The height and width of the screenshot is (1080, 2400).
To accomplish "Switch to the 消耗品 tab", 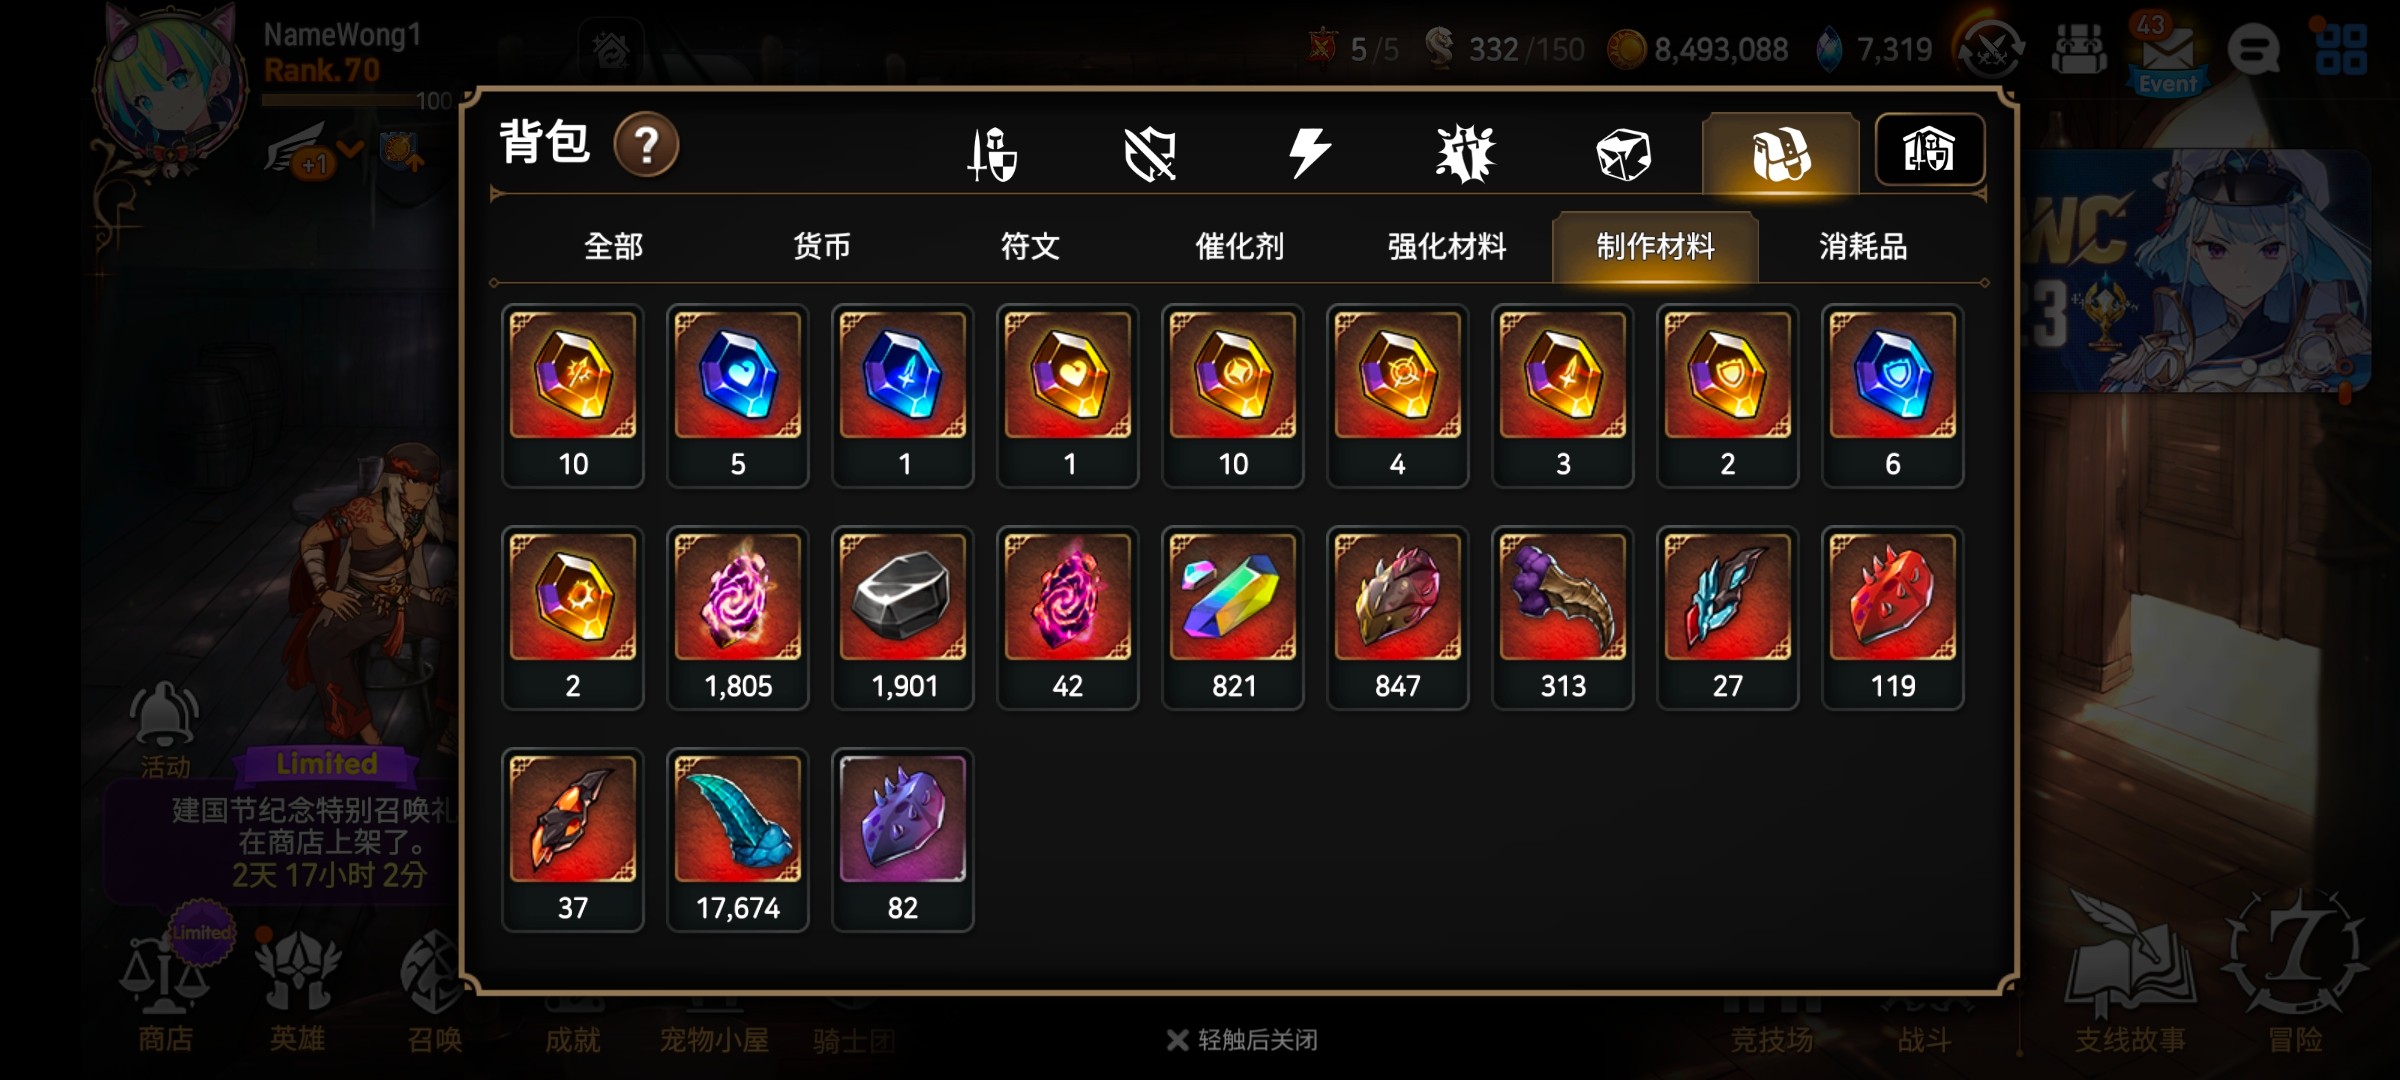I will (x=1863, y=246).
